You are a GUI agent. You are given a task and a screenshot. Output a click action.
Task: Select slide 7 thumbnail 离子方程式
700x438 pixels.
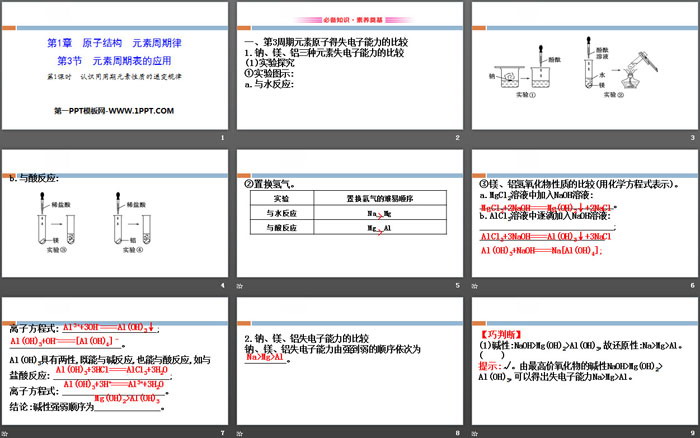(x=115, y=361)
